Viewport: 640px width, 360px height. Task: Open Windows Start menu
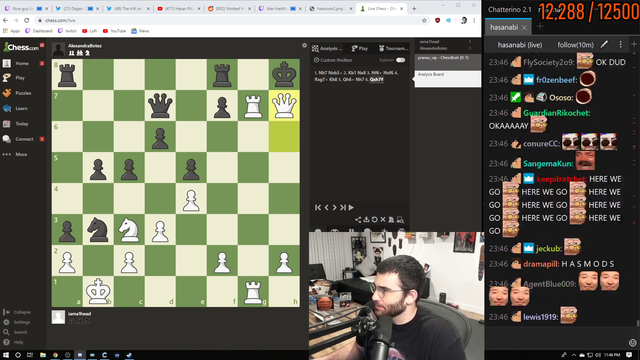coord(6,355)
